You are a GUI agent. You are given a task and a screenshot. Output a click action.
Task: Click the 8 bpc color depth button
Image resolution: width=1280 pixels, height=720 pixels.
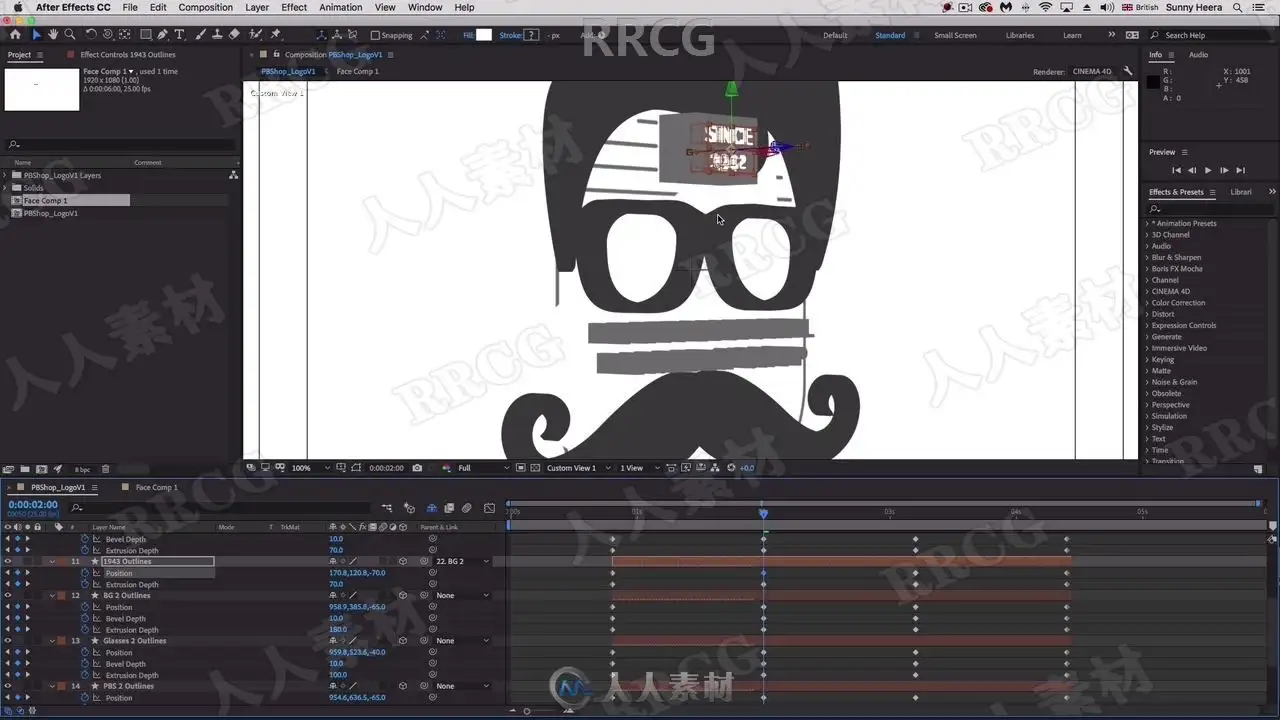point(84,469)
